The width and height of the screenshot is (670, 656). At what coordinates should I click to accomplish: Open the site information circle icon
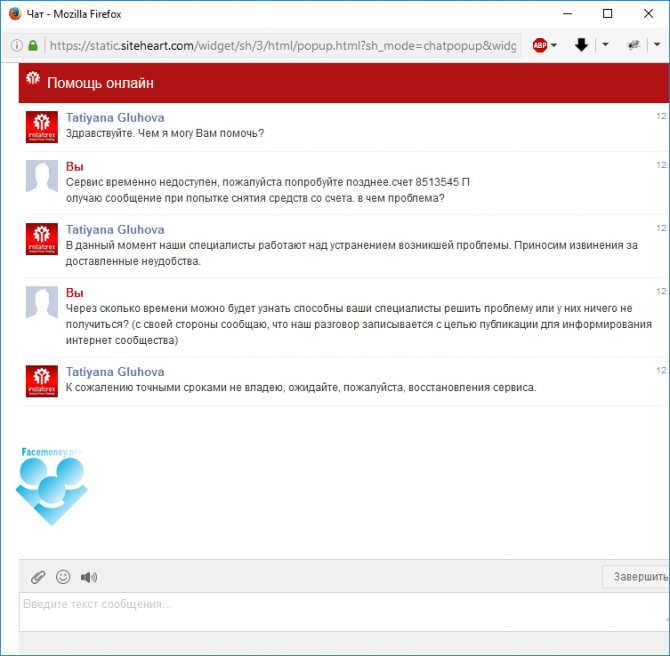[16, 45]
